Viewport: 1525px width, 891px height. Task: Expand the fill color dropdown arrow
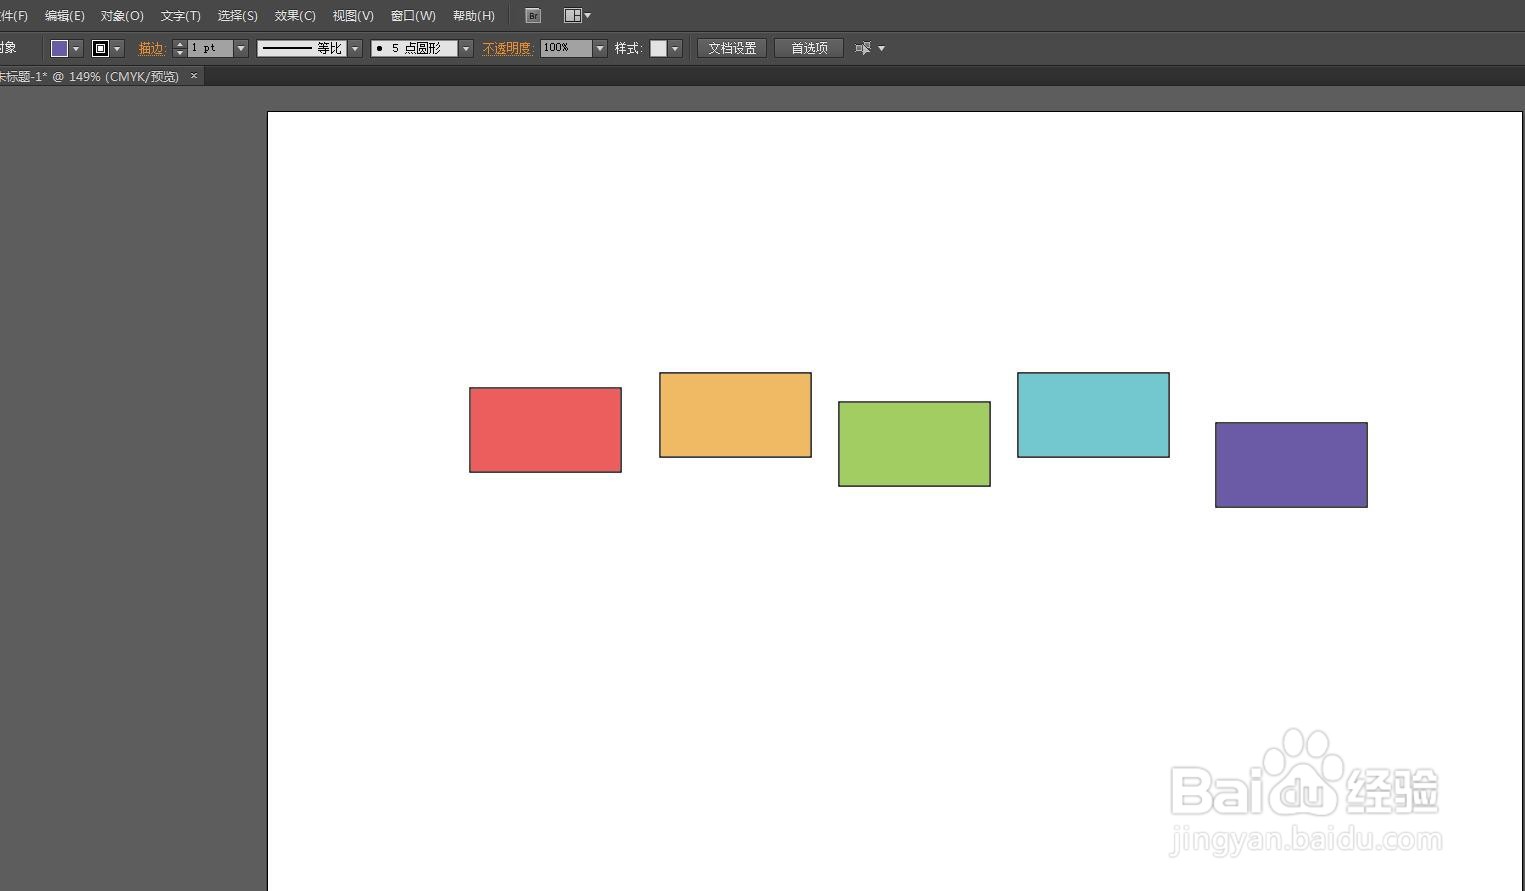coord(76,48)
